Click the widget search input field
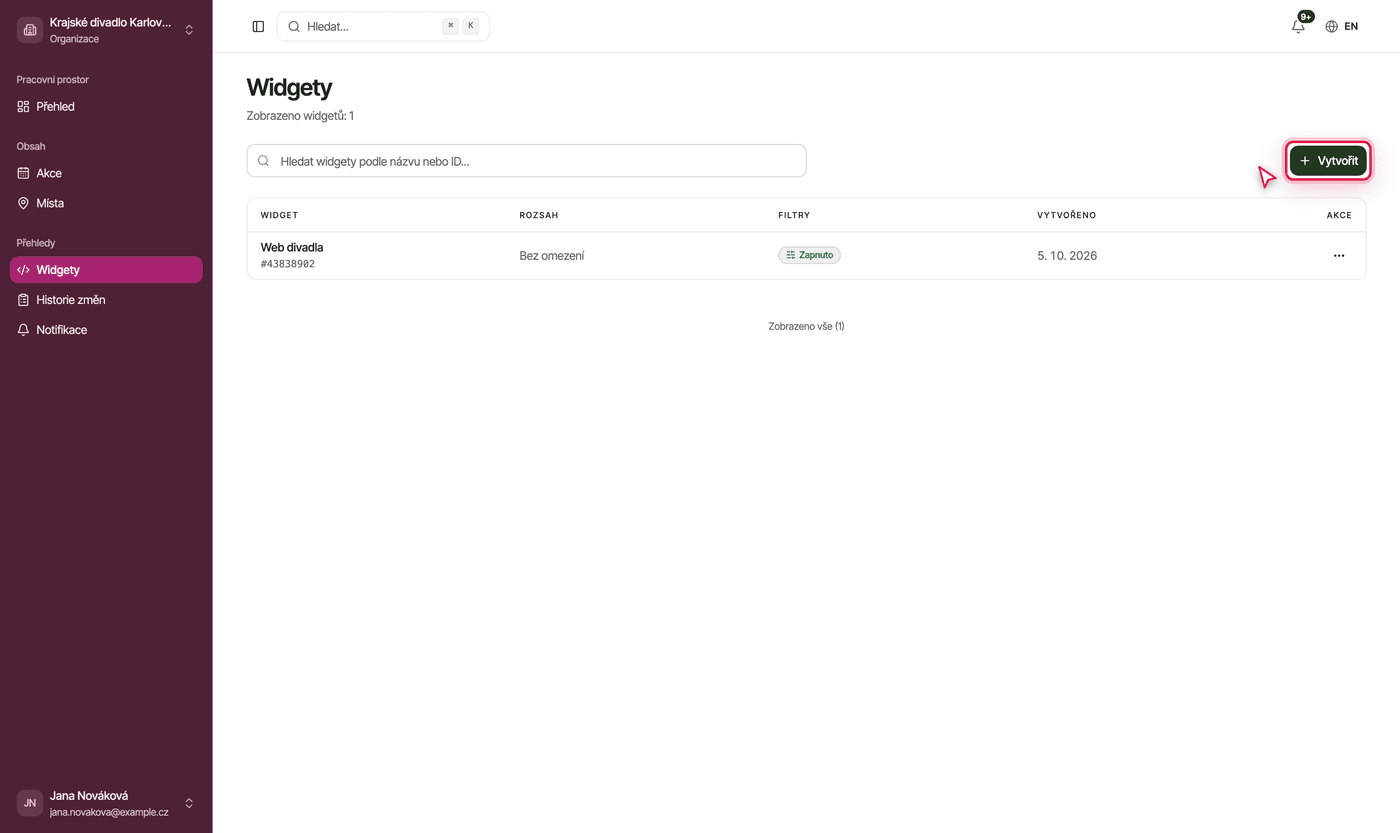The width and height of the screenshot is (1400, 833). [526, 161]
